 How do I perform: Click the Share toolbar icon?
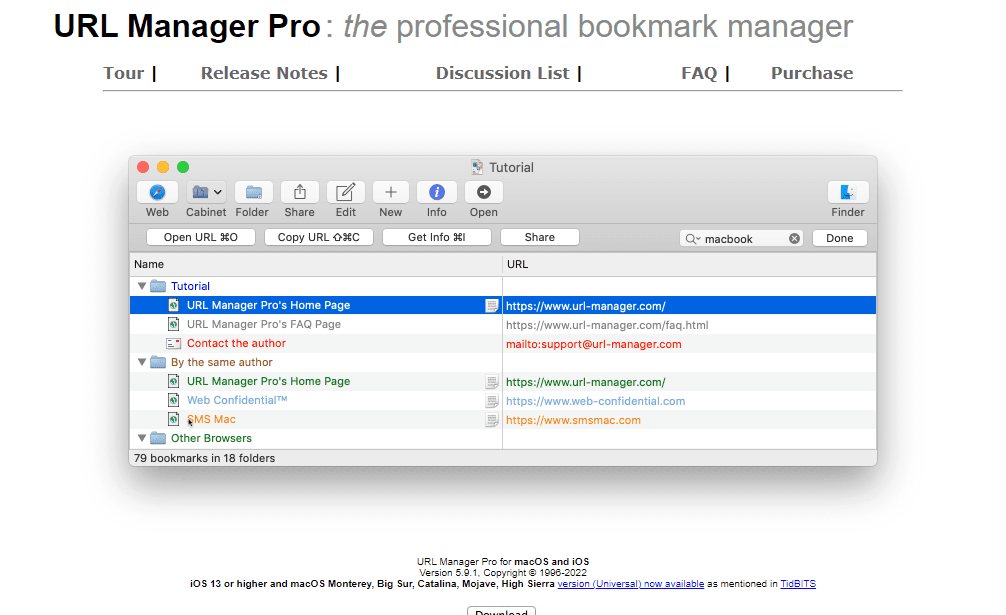(x=300, y=192)
